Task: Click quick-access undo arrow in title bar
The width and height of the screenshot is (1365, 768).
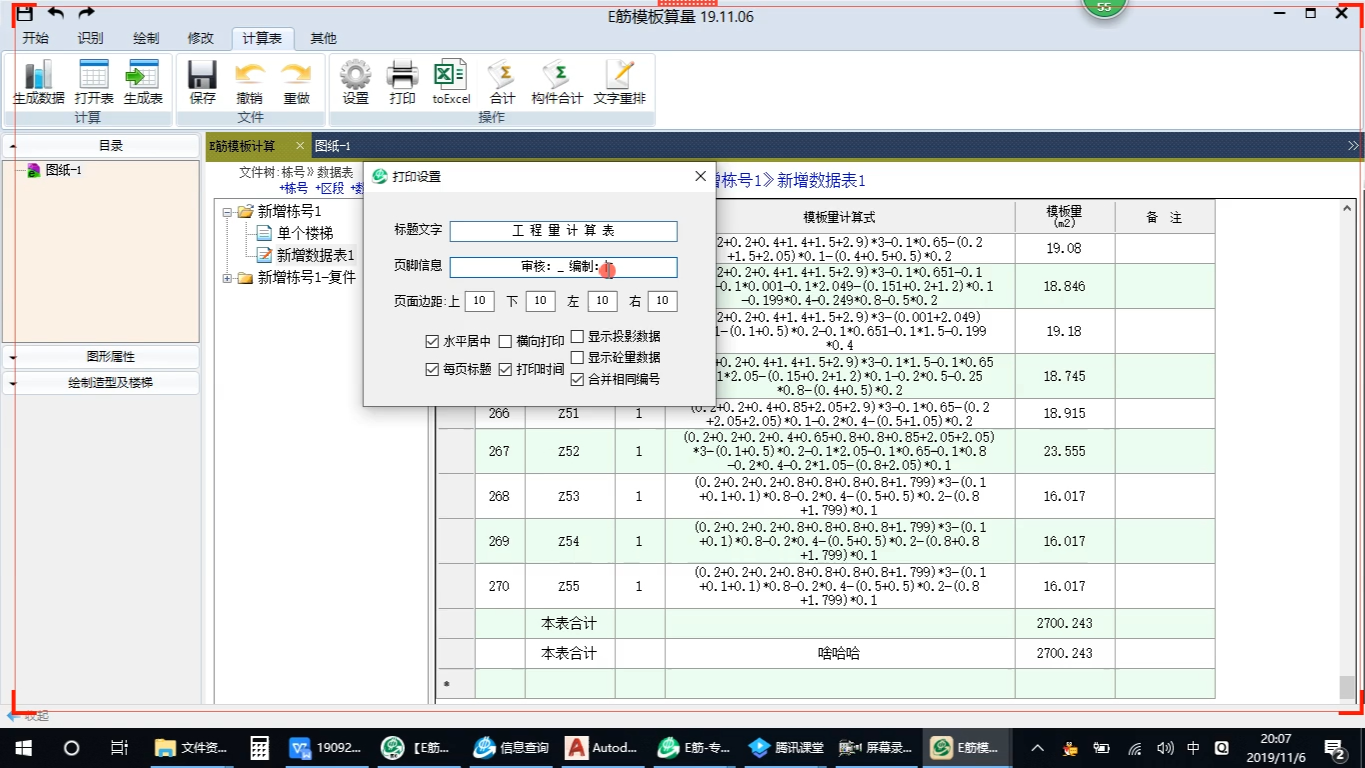Action: [56, 13]
